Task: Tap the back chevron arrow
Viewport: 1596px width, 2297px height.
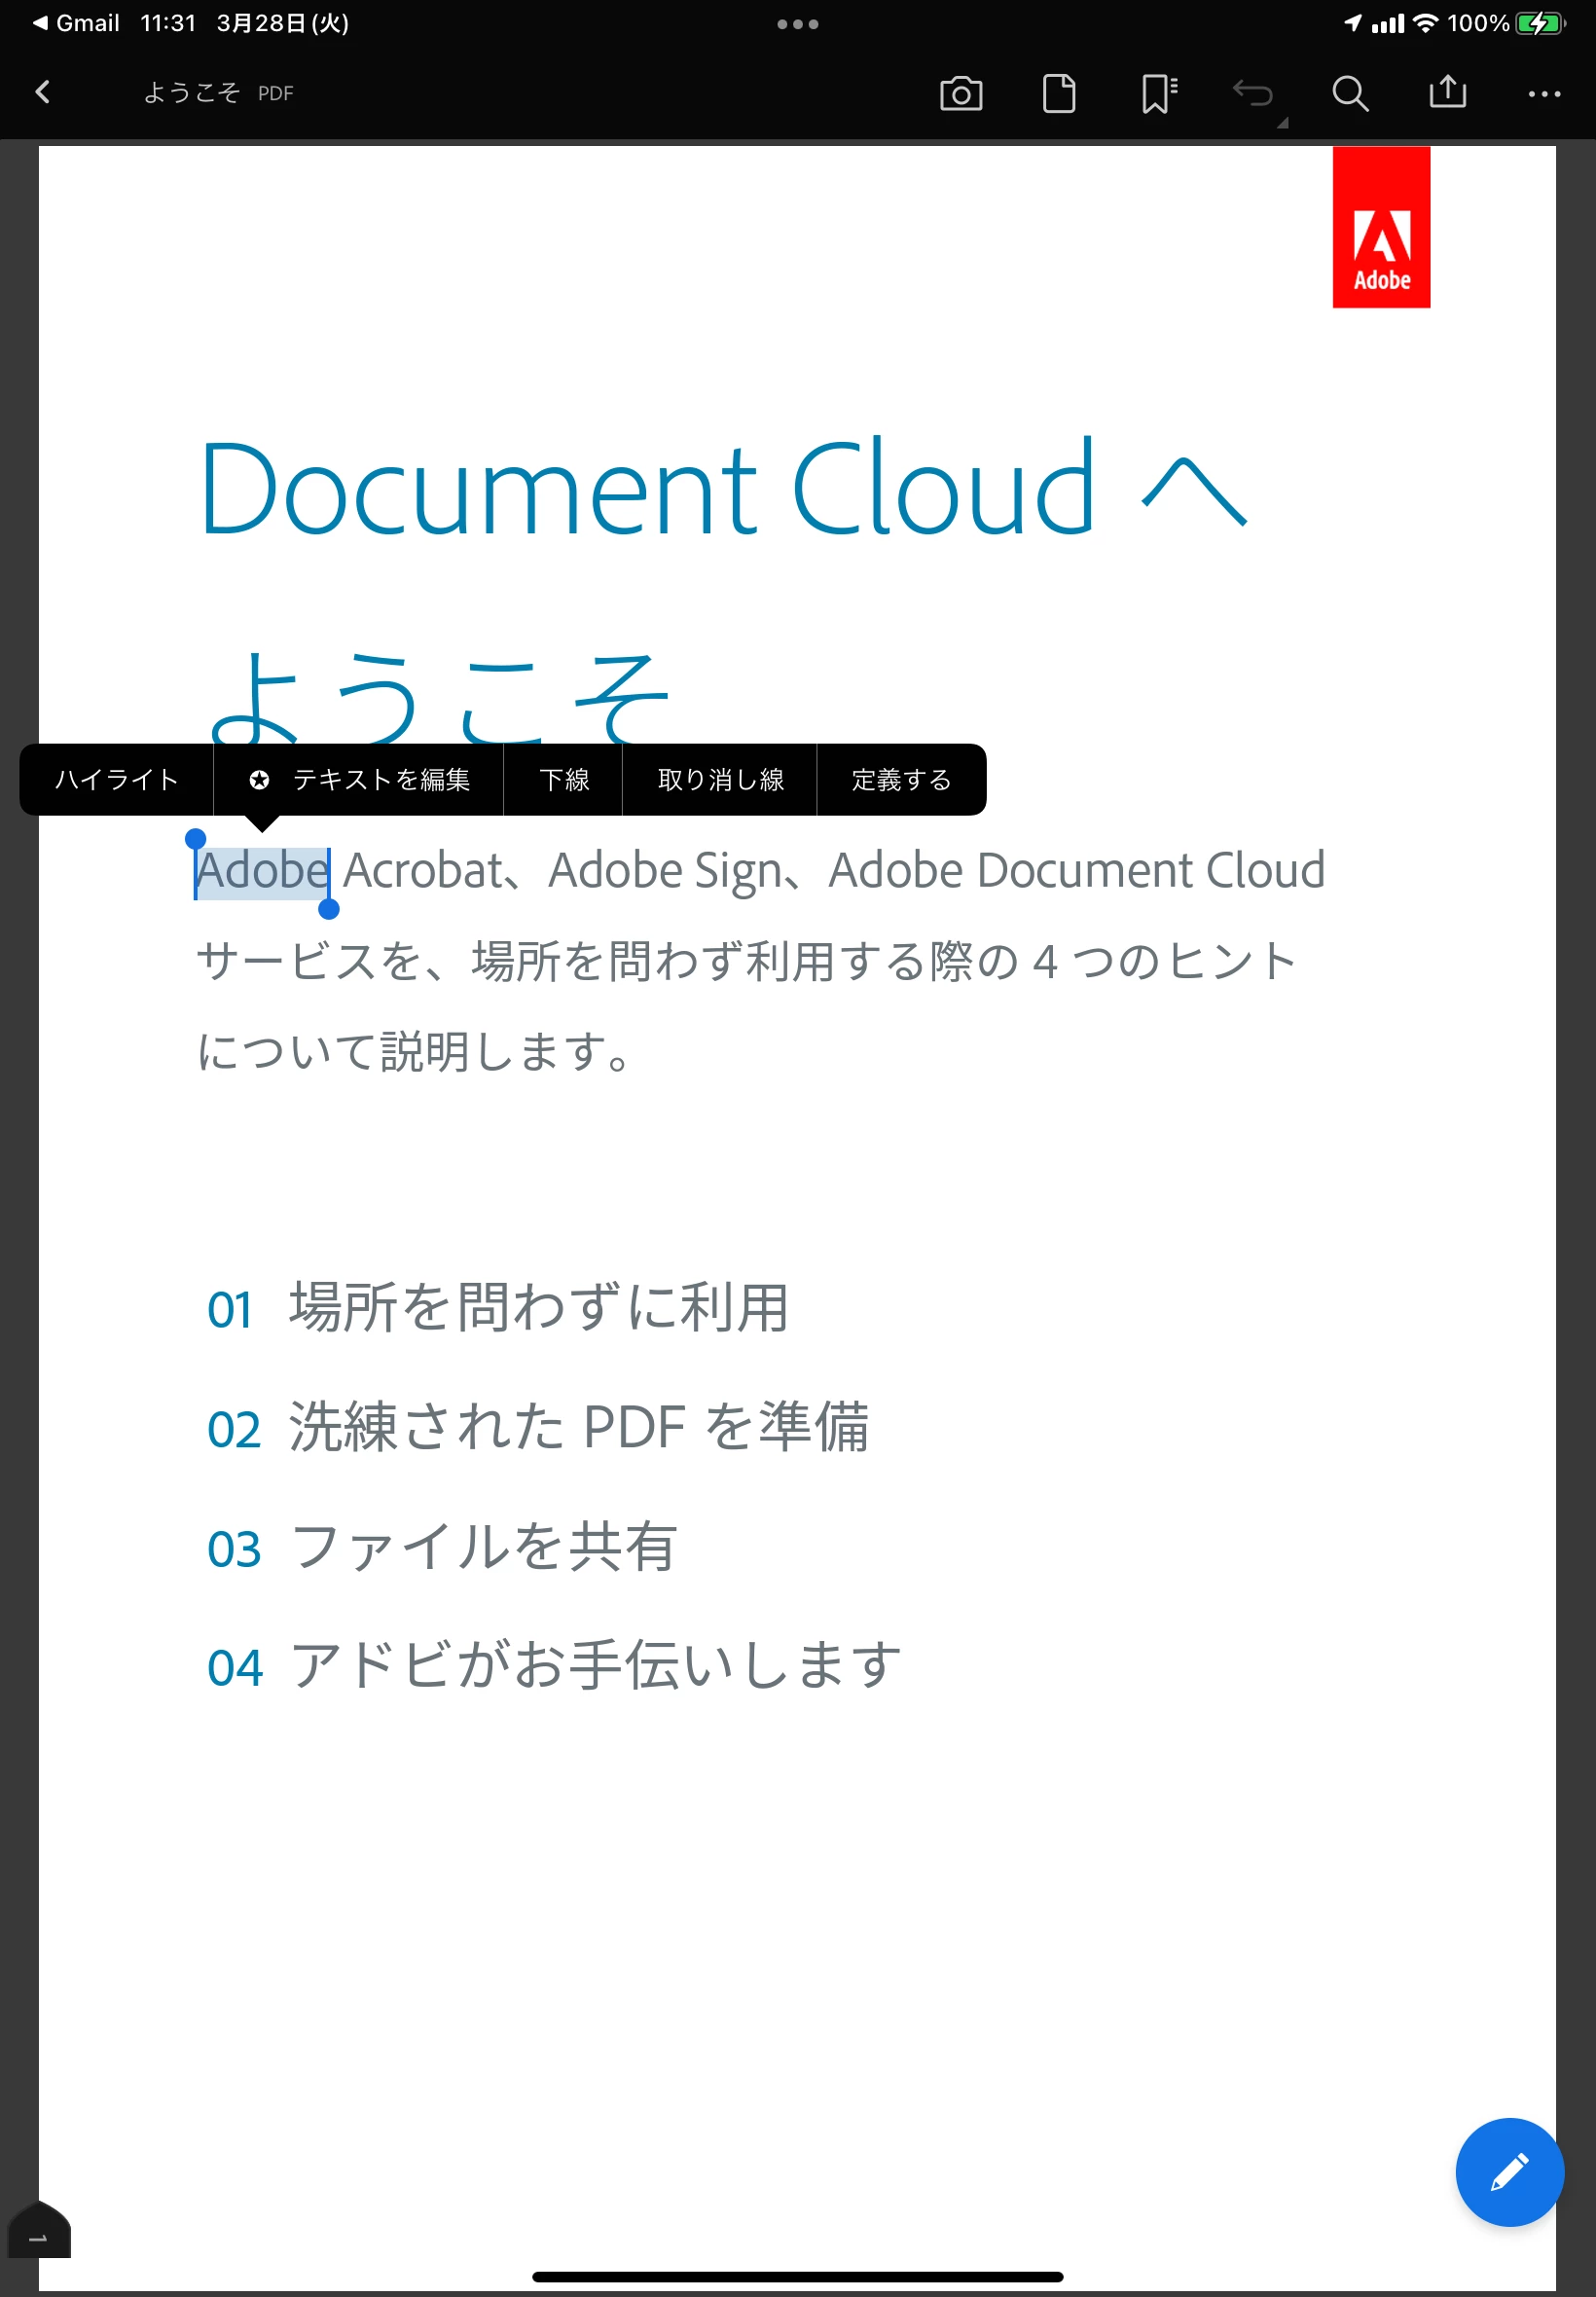Action: pyautogui.click(x=42, y=93)
